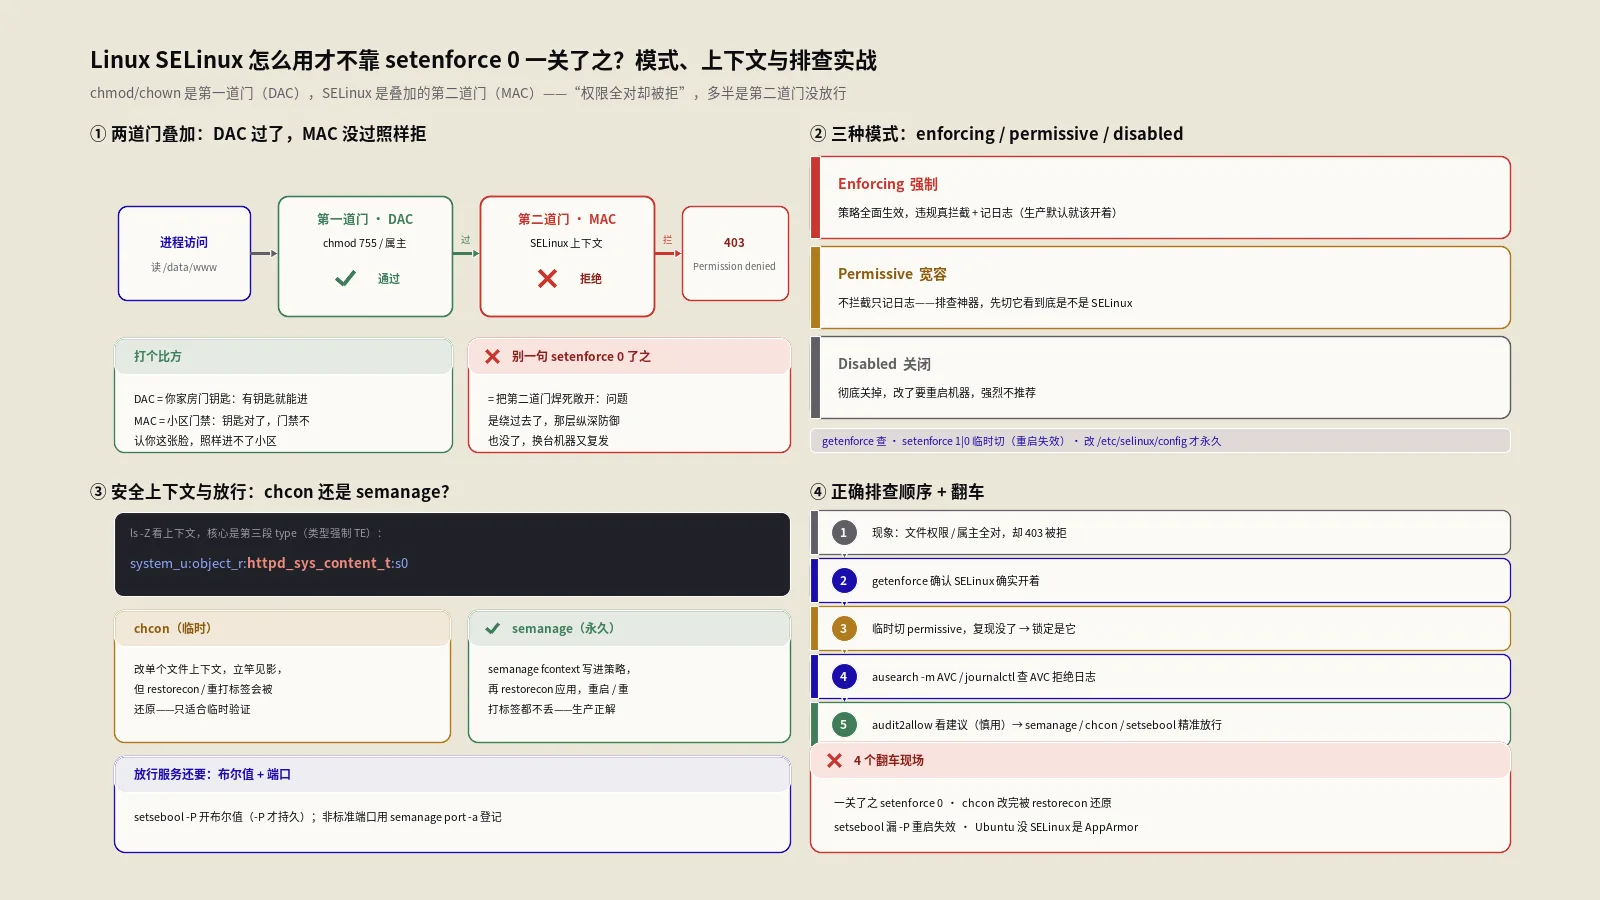This screenshot has width=1600, height=900.
Task: Click SELinux 上下文 text in the MAC box
Action: coord(567,243)
